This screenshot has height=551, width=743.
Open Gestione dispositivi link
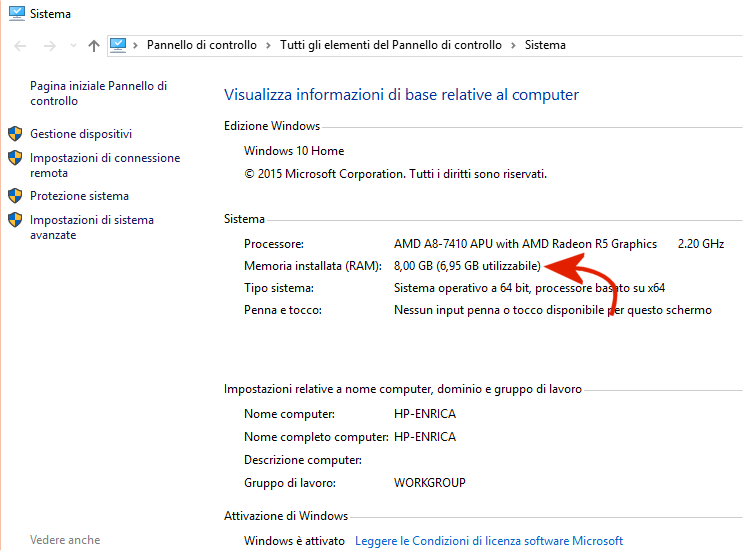point(81,134)
